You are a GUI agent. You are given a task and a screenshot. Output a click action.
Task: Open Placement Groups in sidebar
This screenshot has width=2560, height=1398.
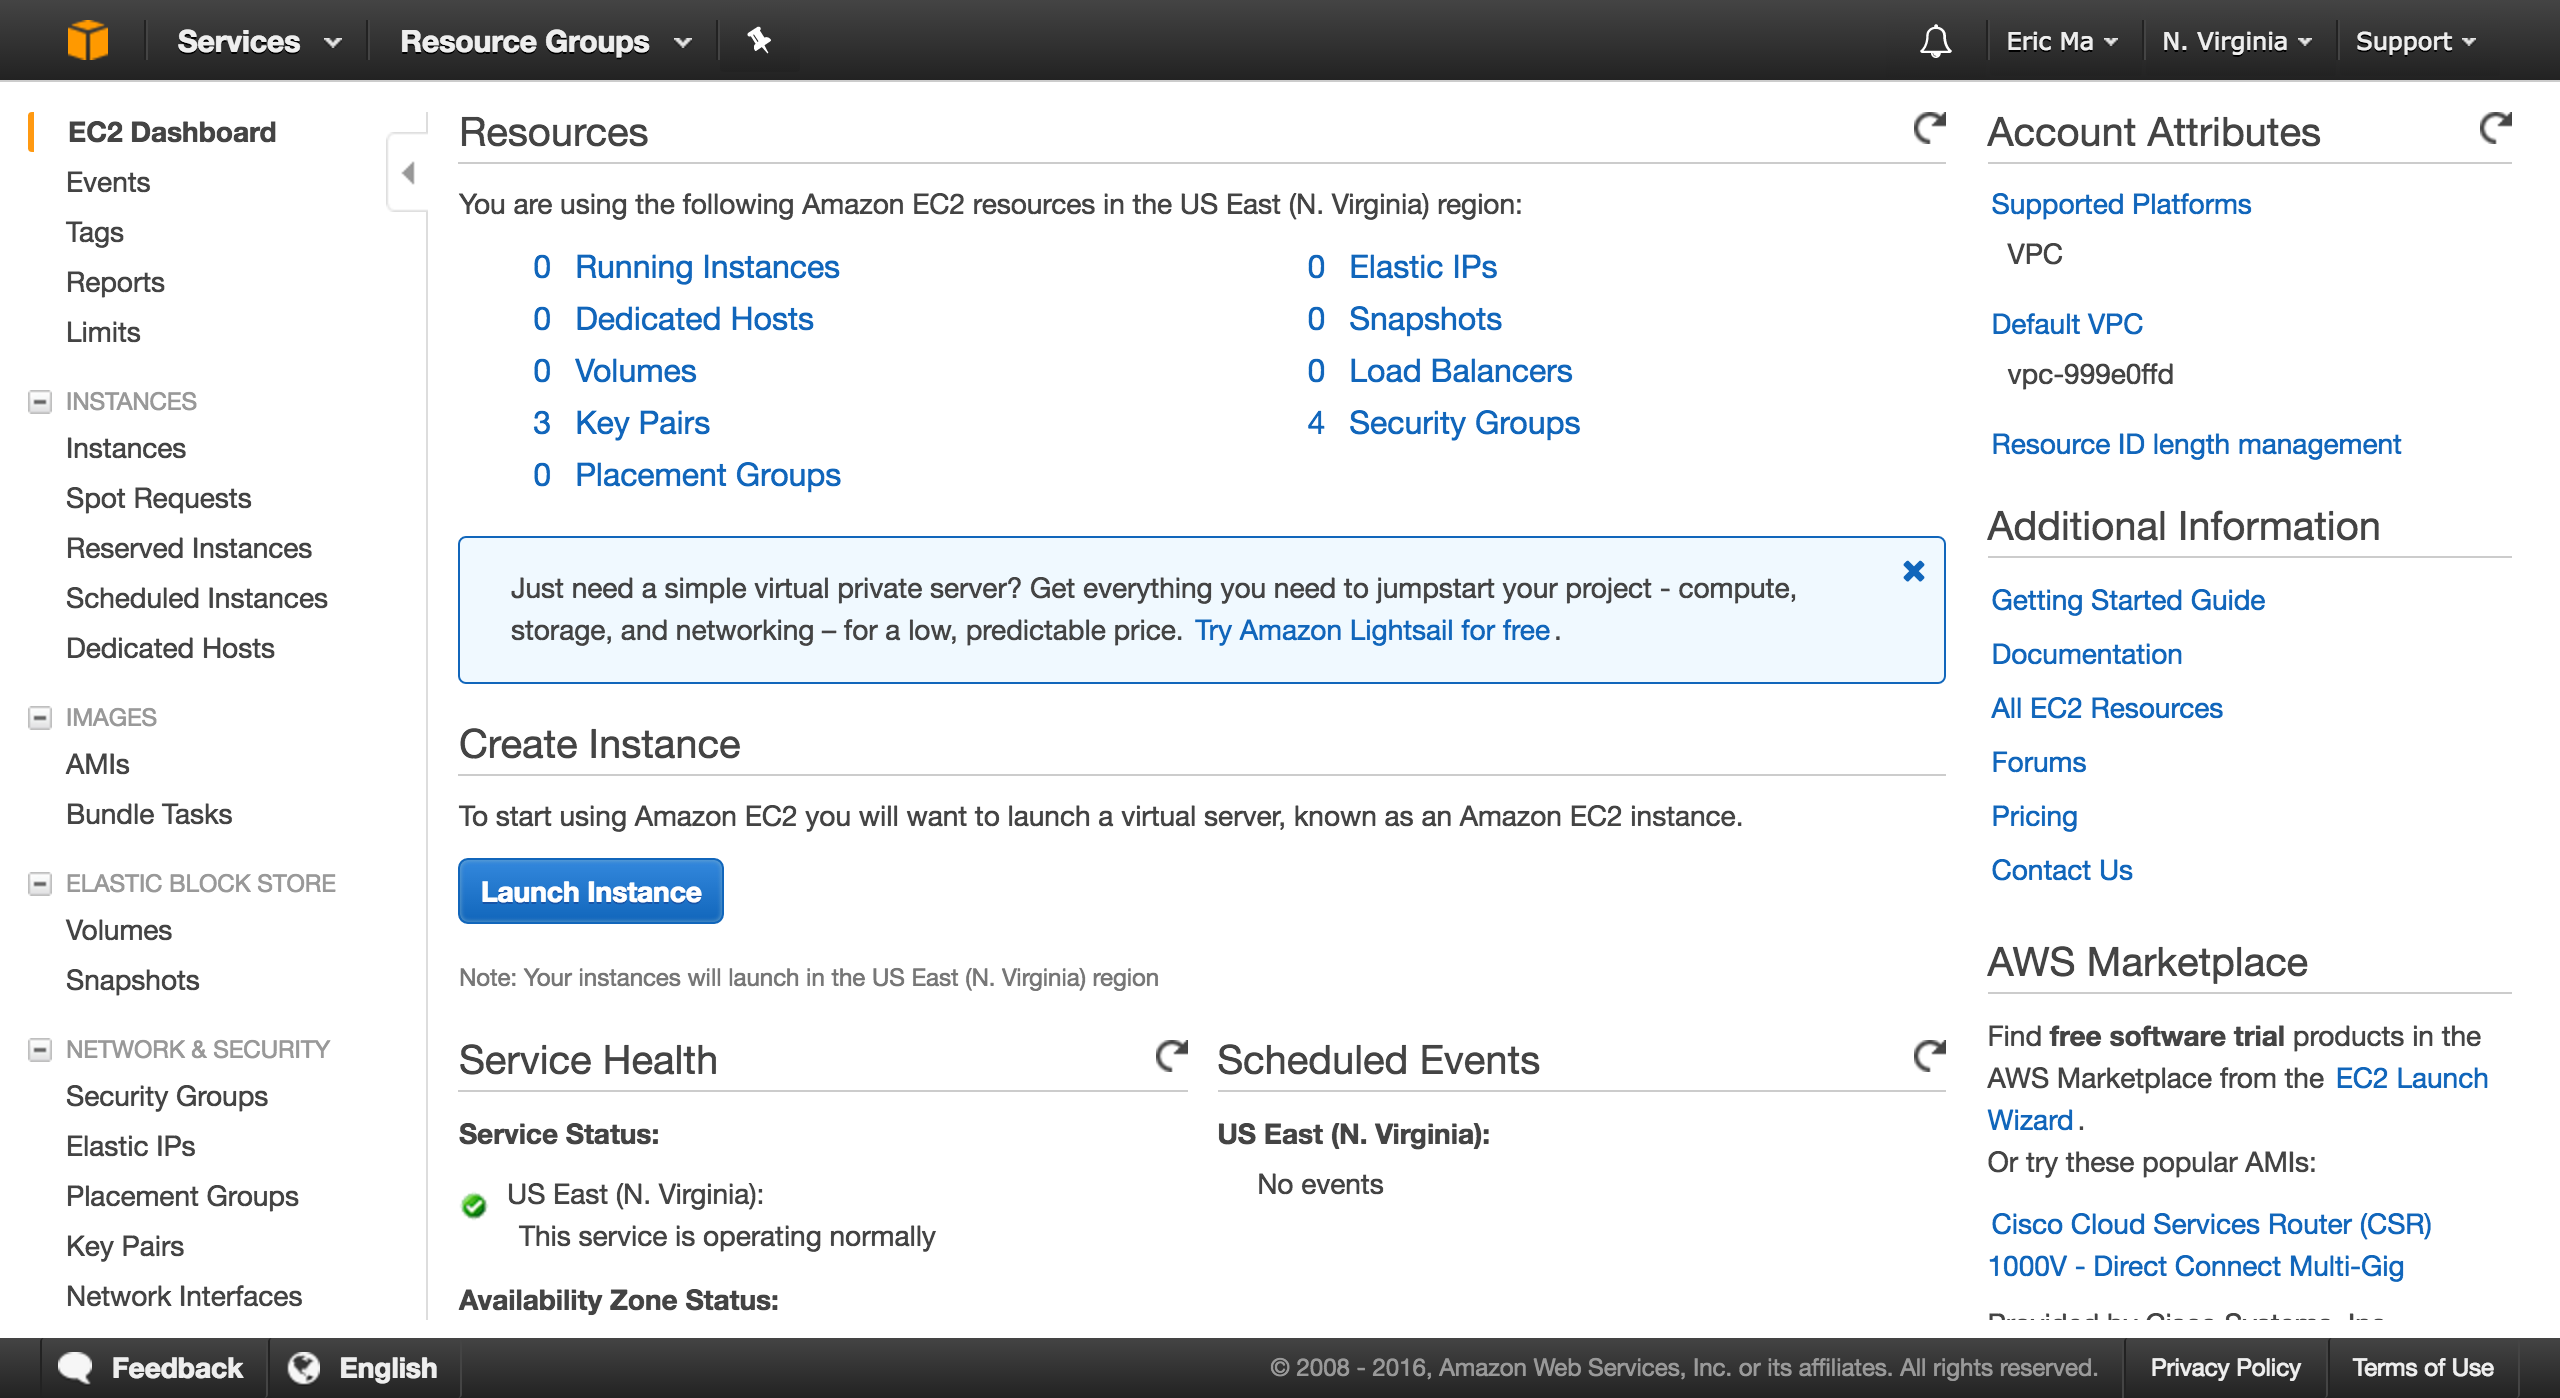pyautogui.click(x=182, y=1196)
